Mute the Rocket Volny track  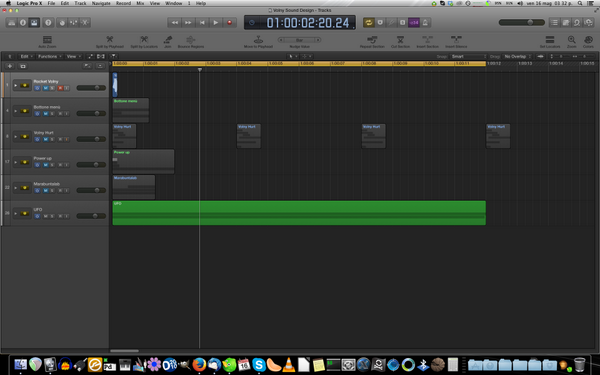(45, 88)
